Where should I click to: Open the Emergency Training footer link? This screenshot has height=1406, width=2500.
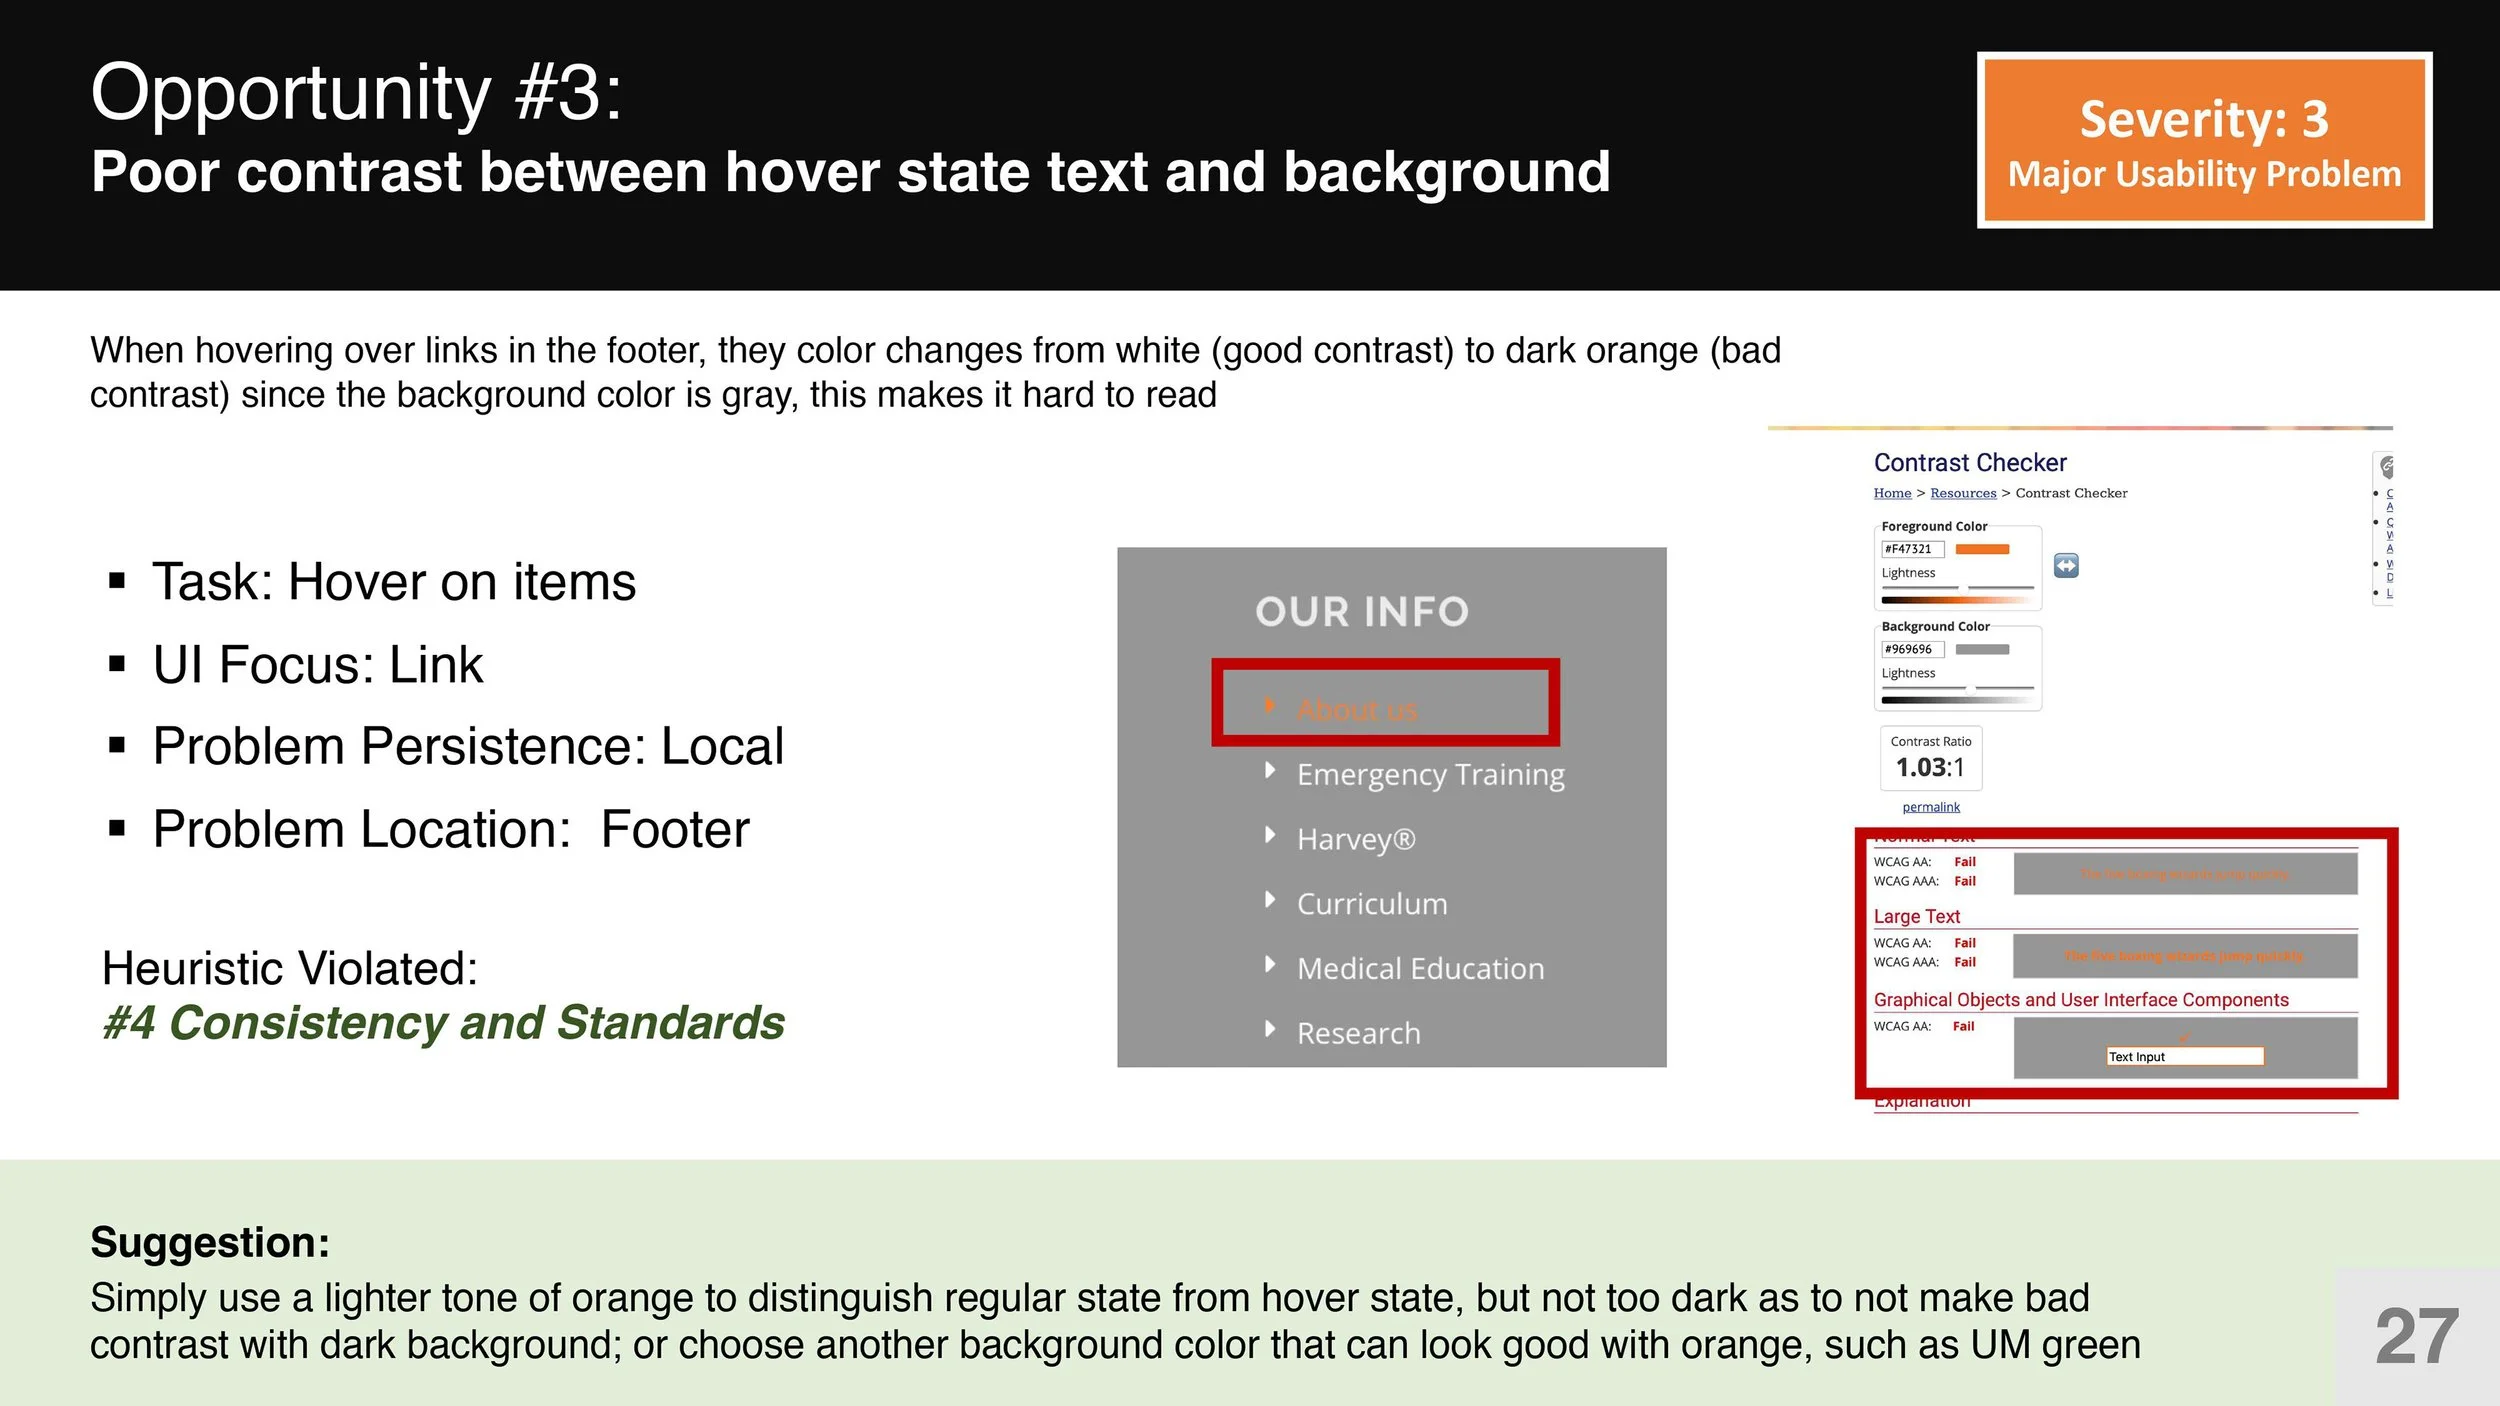(x=1430, y=775)
